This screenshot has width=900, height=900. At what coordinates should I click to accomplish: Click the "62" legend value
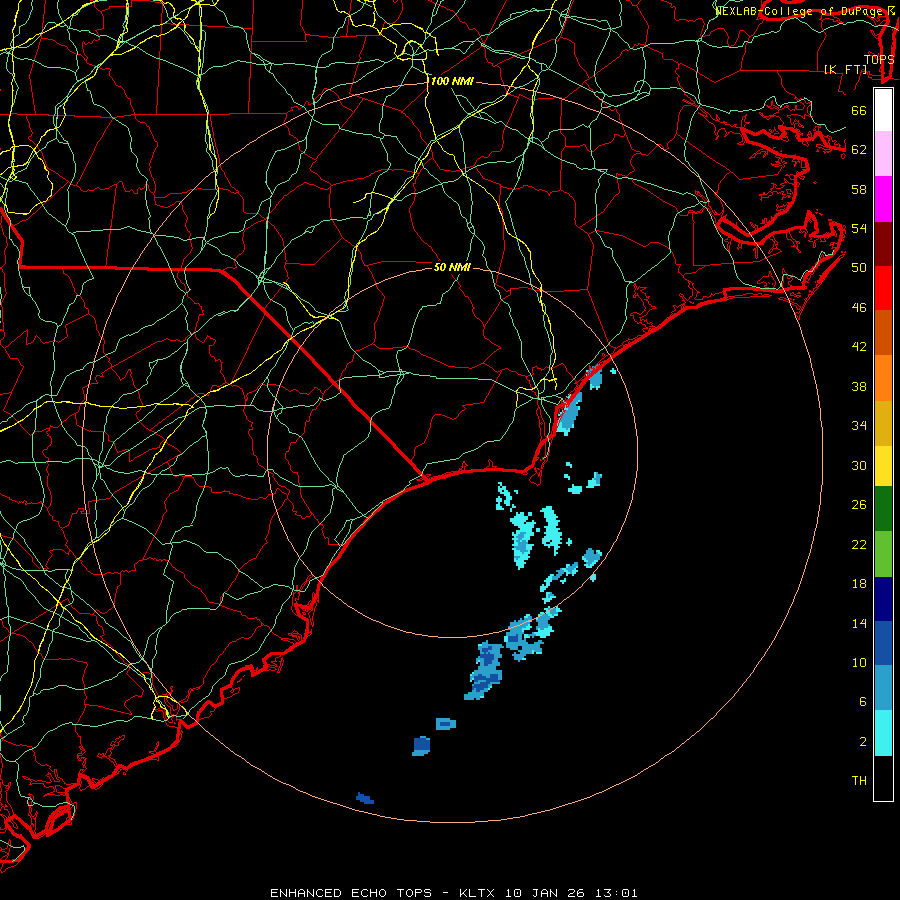(x=859, y=150)
